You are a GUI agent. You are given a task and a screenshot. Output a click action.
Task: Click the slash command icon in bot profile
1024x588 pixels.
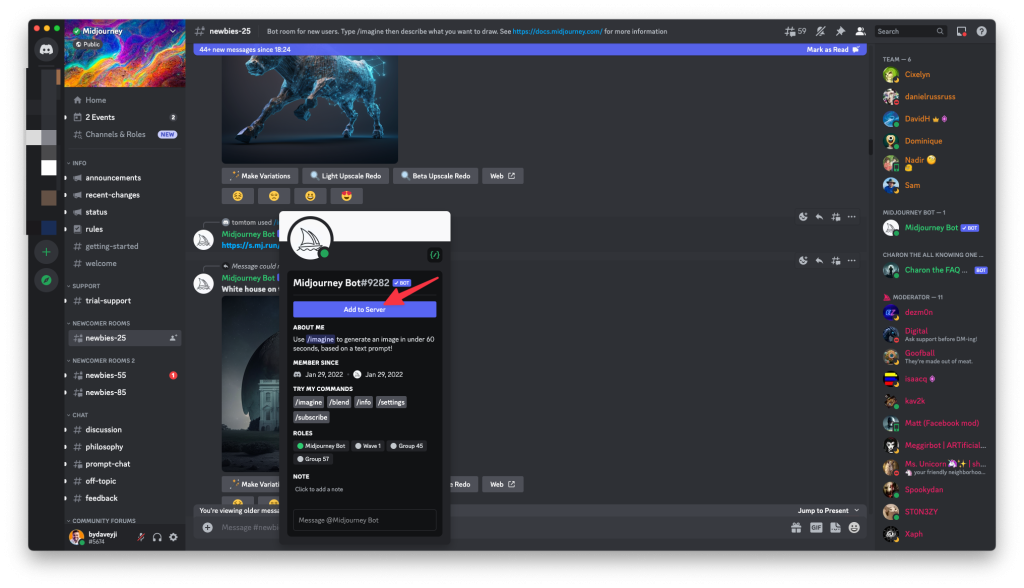[434, 255]
